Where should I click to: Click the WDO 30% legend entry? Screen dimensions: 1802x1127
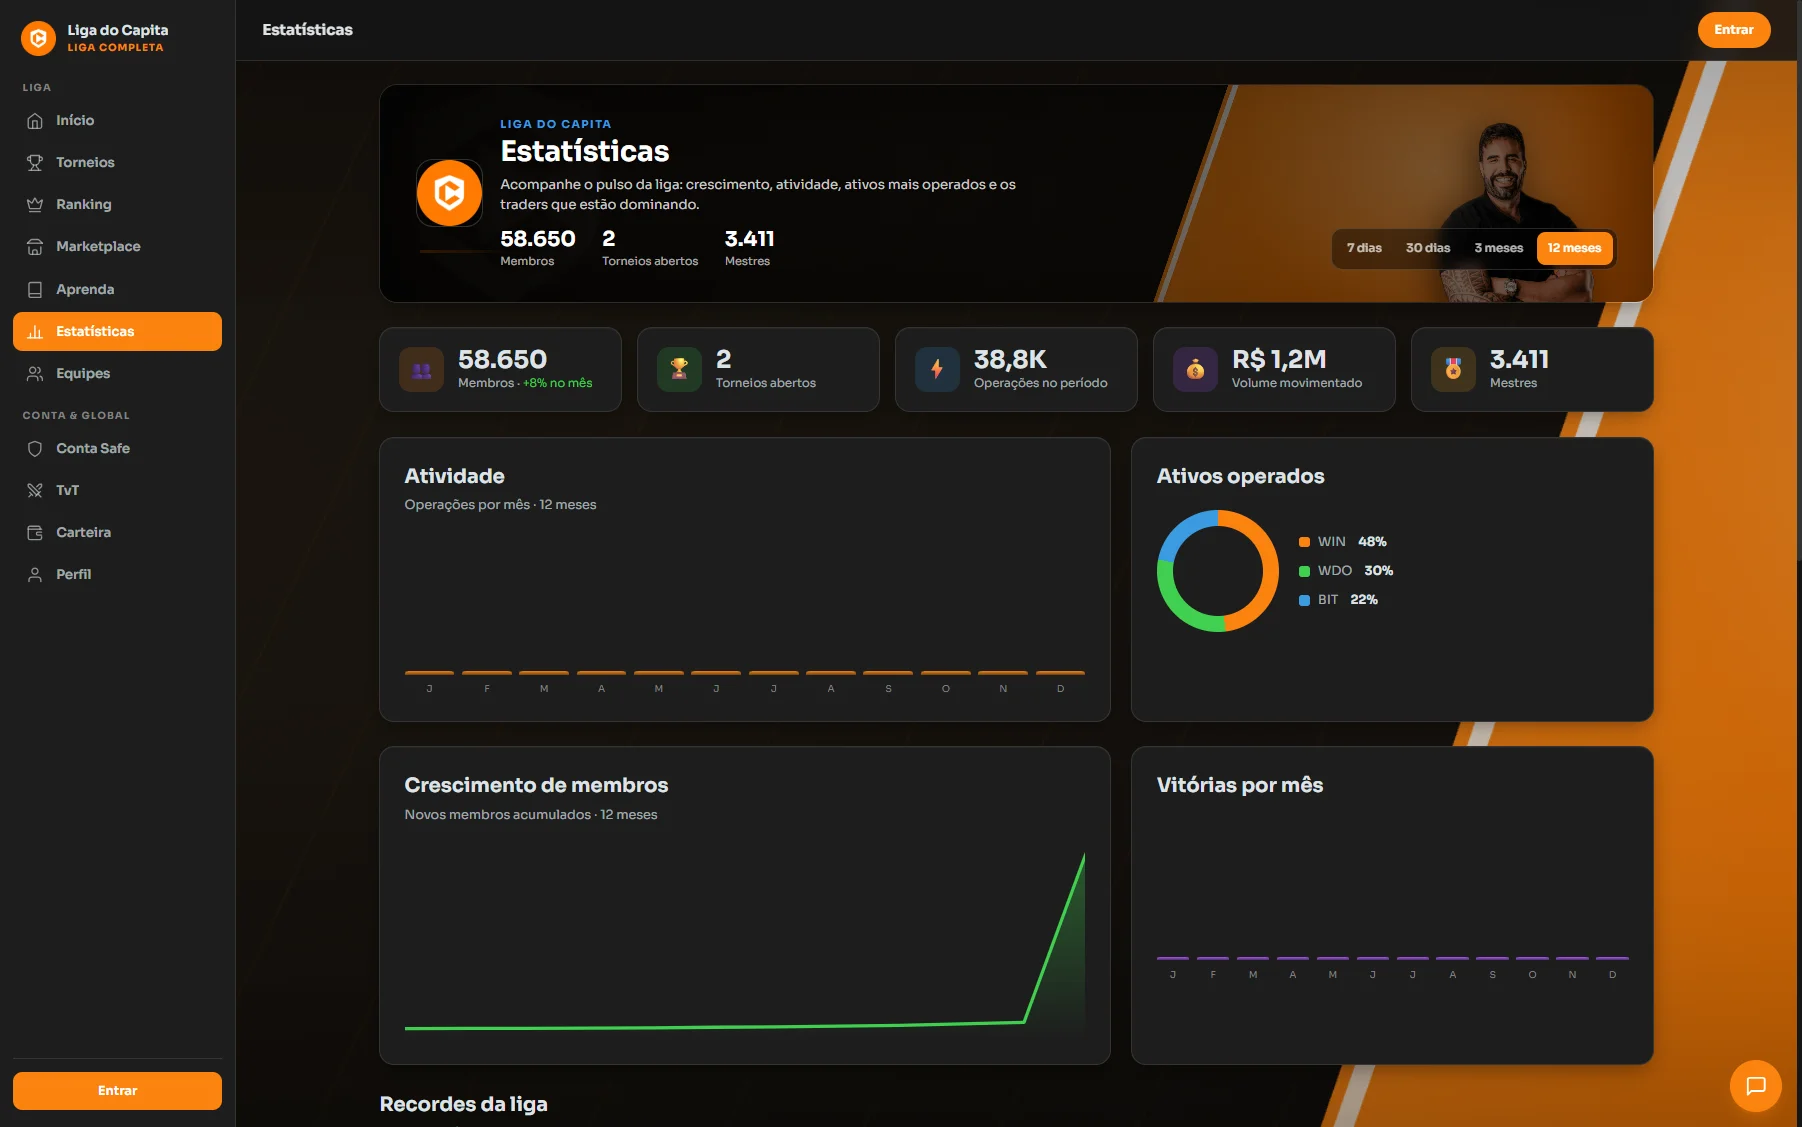tap(1346, 571)
